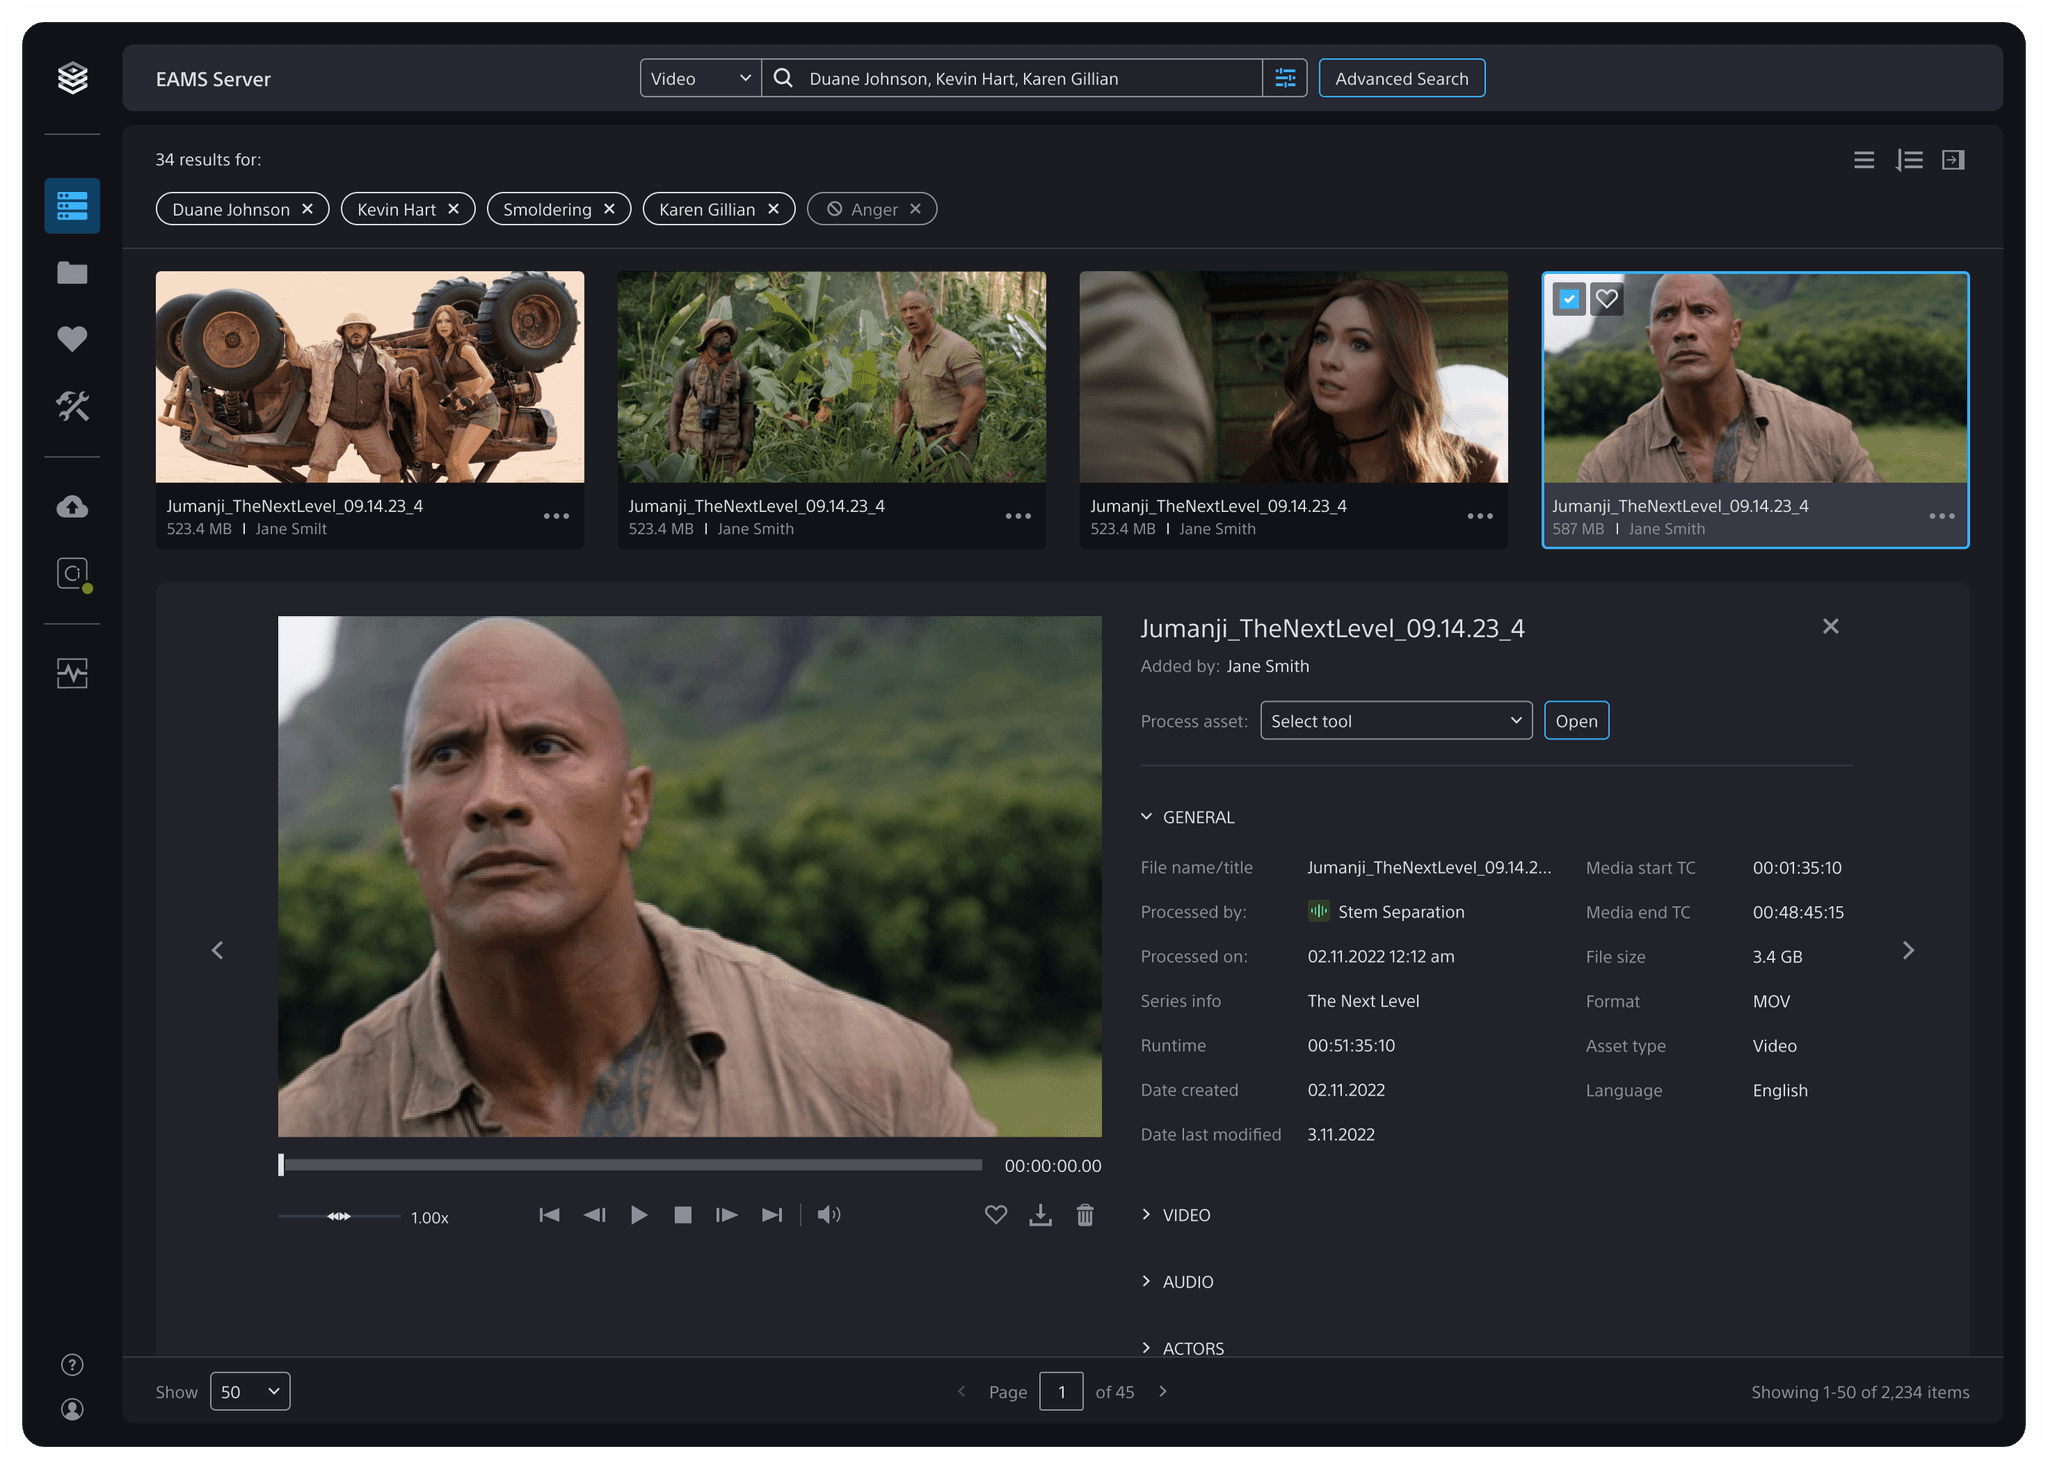Click the page number input field
Image resolution: width=2048 pixels, height=1469 pixels.
pyautogui.click(x=1061, y=1392)
